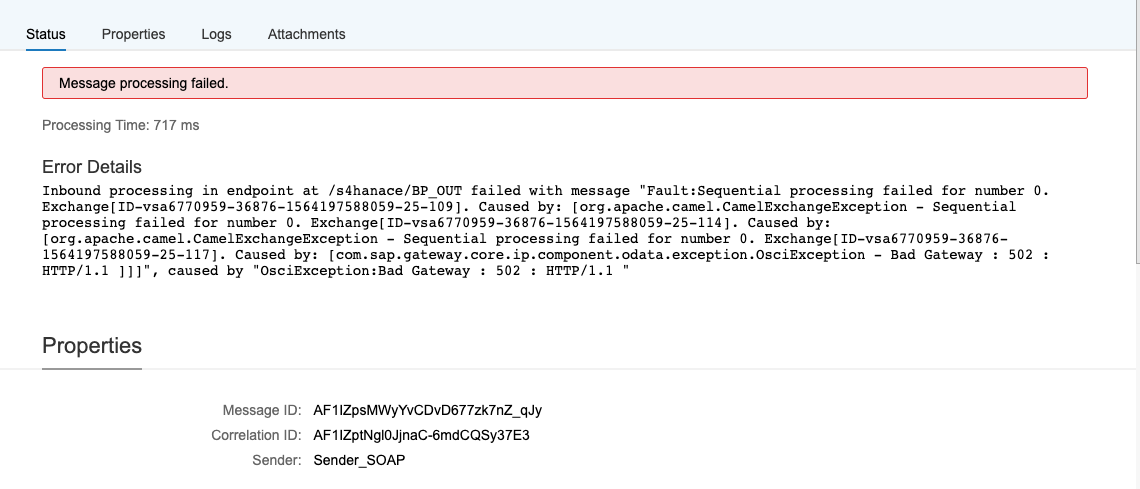Click the Error Details heading
Screen dimensions: 1140x489
click(92, 167)
